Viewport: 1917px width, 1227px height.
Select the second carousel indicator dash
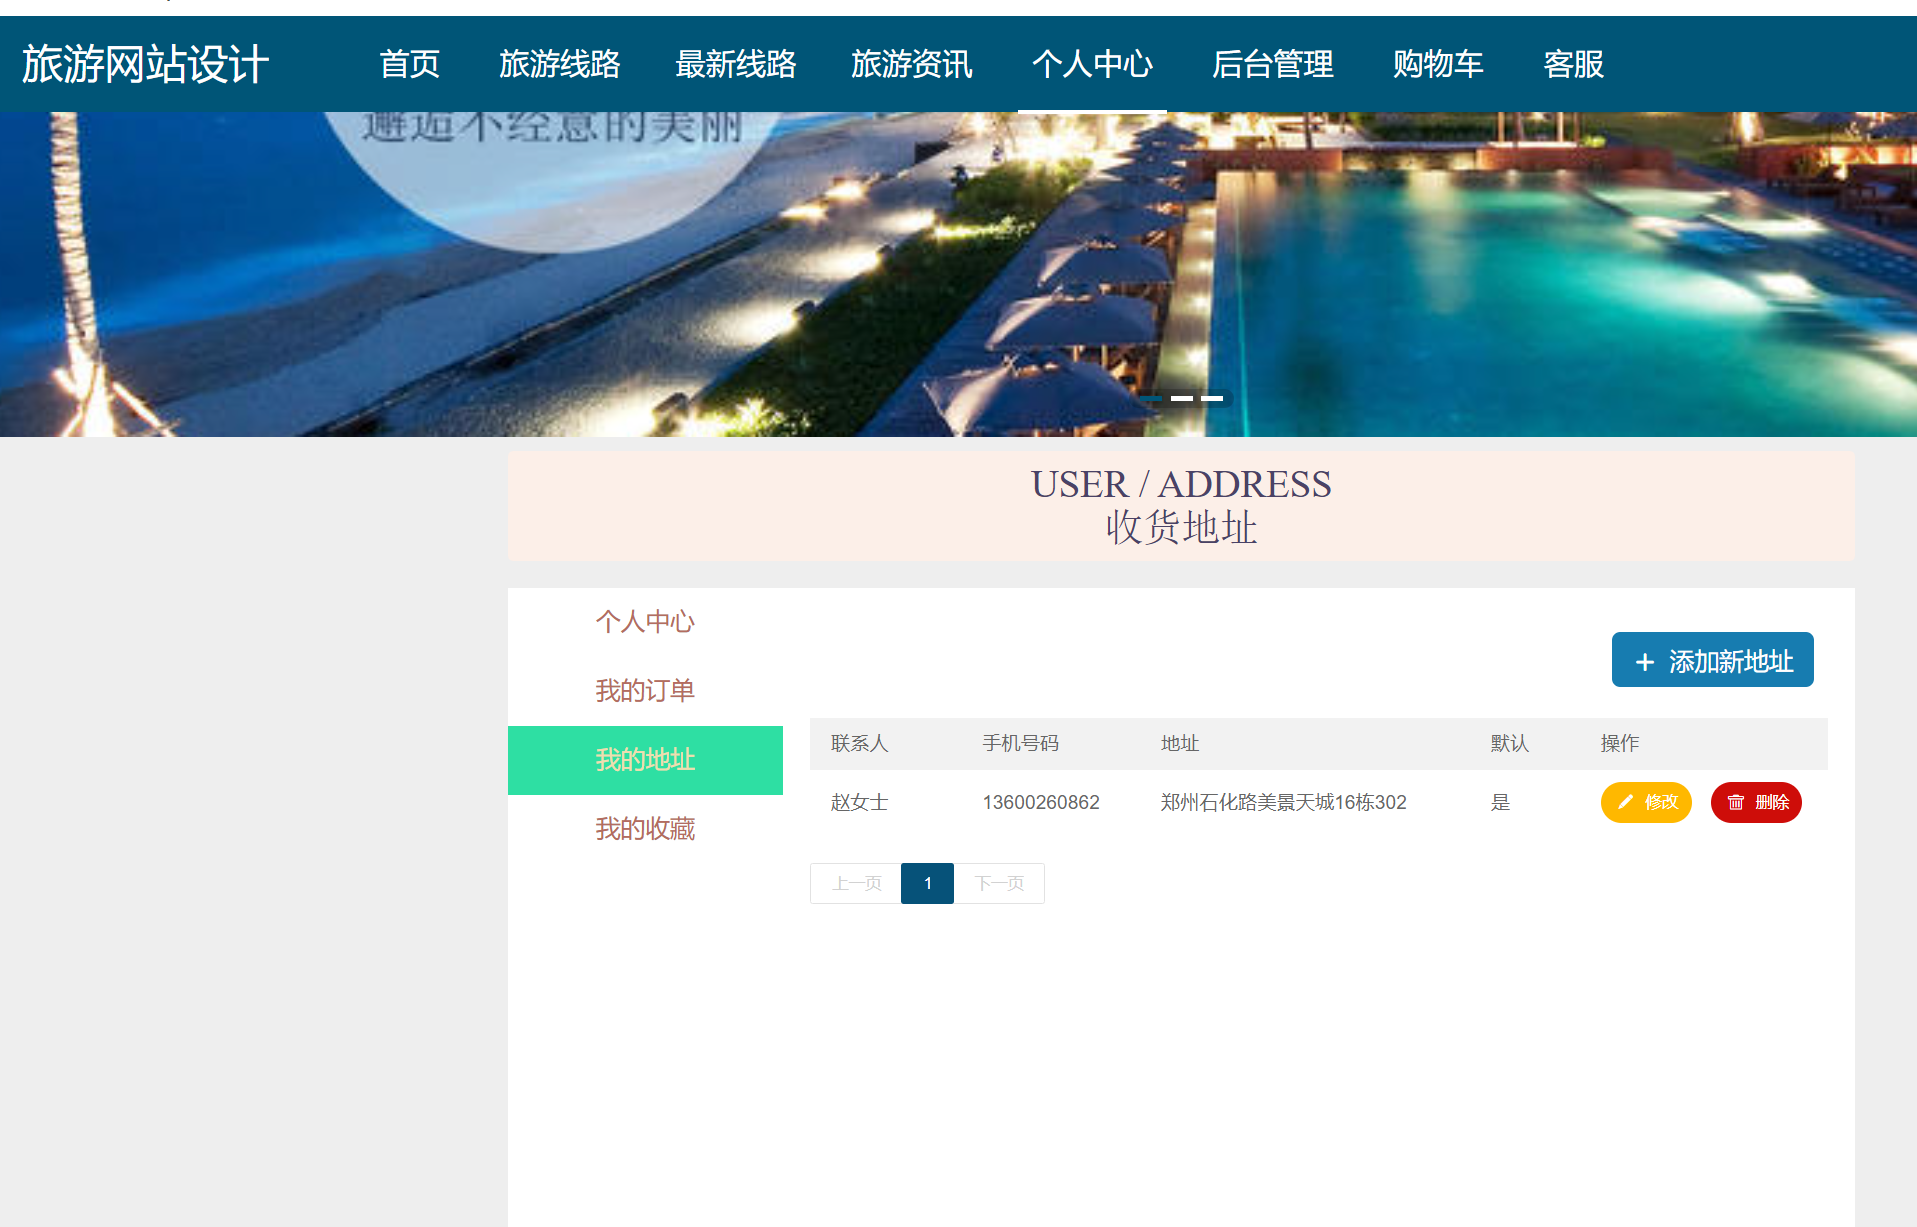(x=1184, y=398)
